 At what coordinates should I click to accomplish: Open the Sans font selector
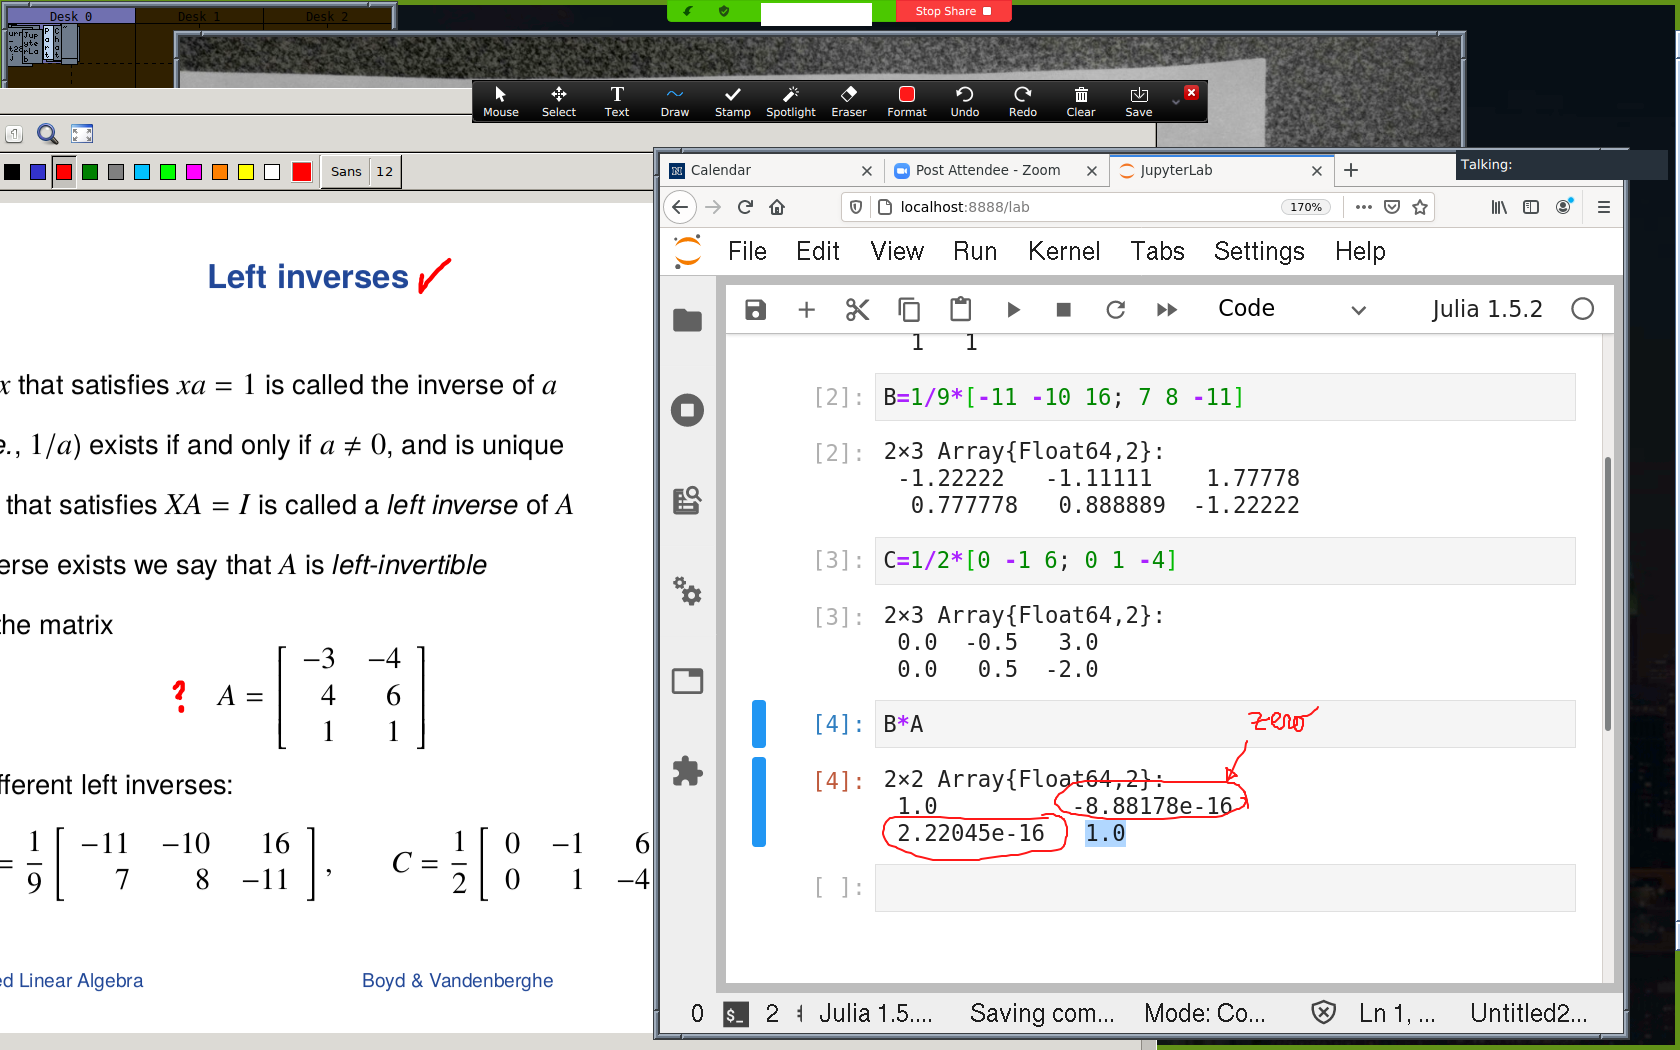pos(346,172)
